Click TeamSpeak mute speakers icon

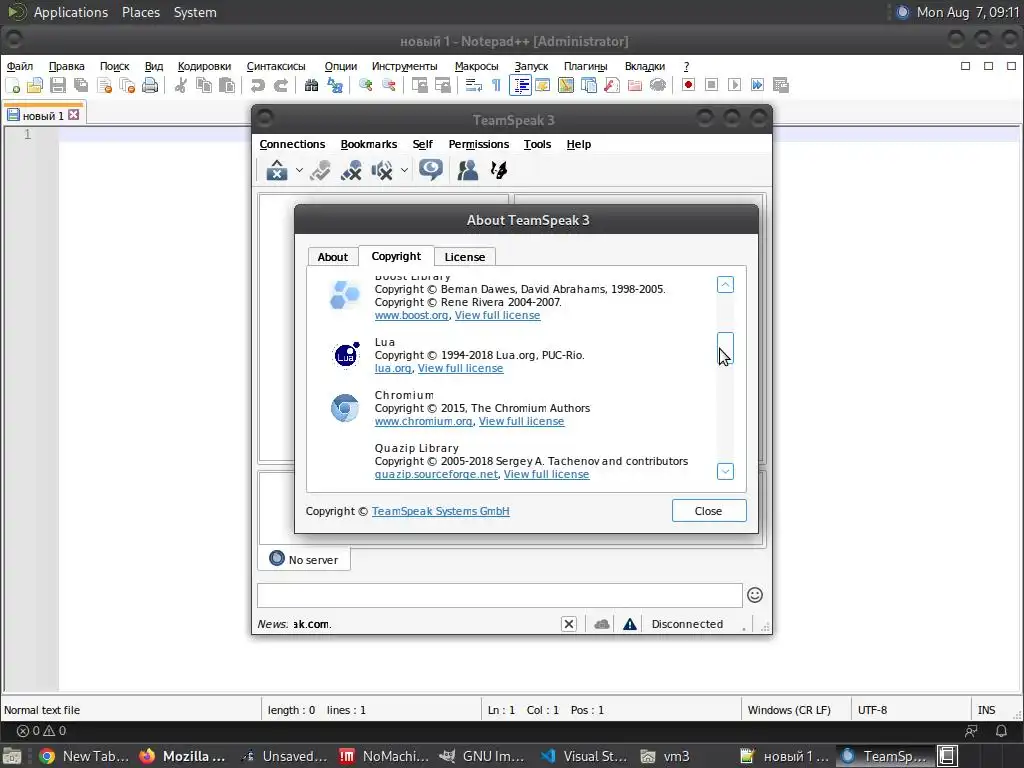[x=382, y=170]
